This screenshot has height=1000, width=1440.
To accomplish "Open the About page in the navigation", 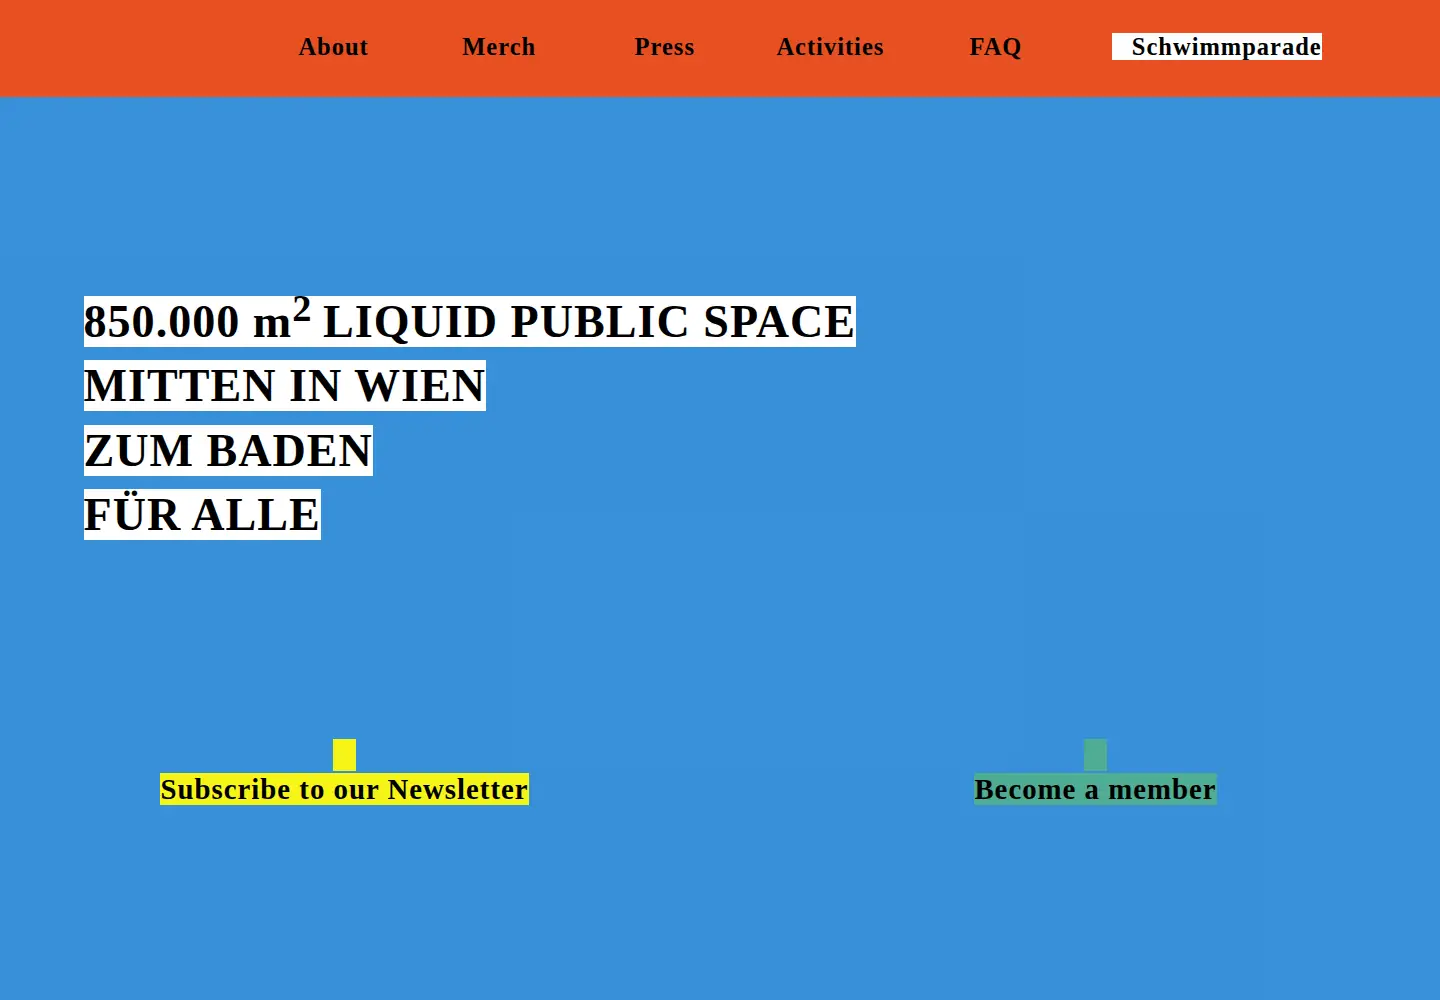I will 333,47.
